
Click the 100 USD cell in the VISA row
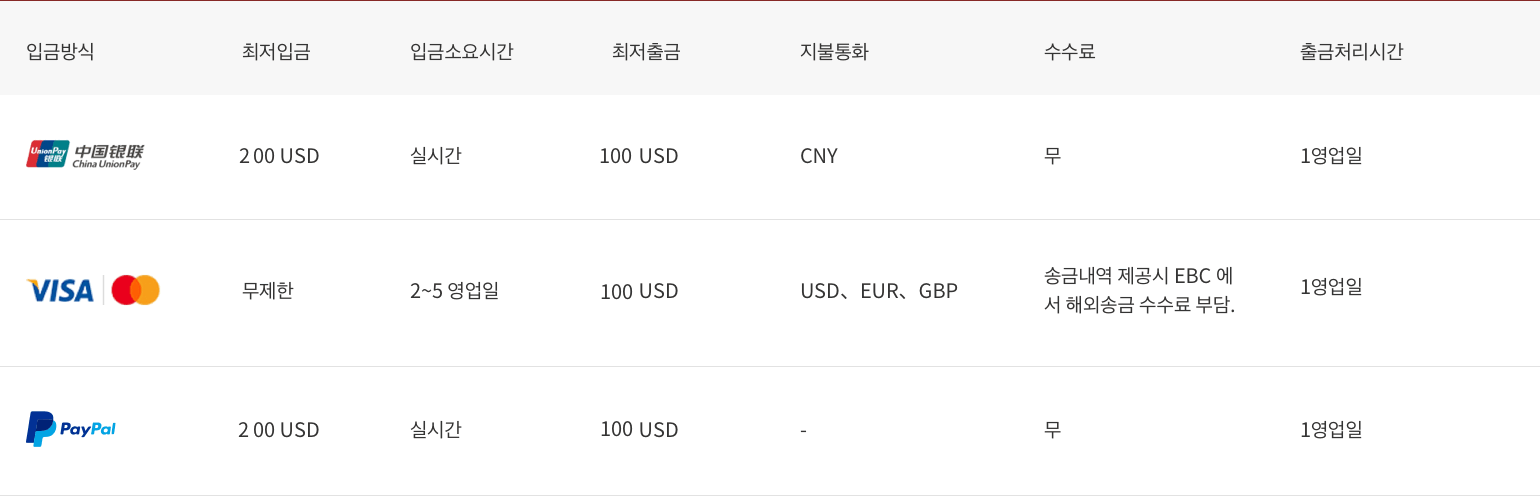(x=639, y=292)
